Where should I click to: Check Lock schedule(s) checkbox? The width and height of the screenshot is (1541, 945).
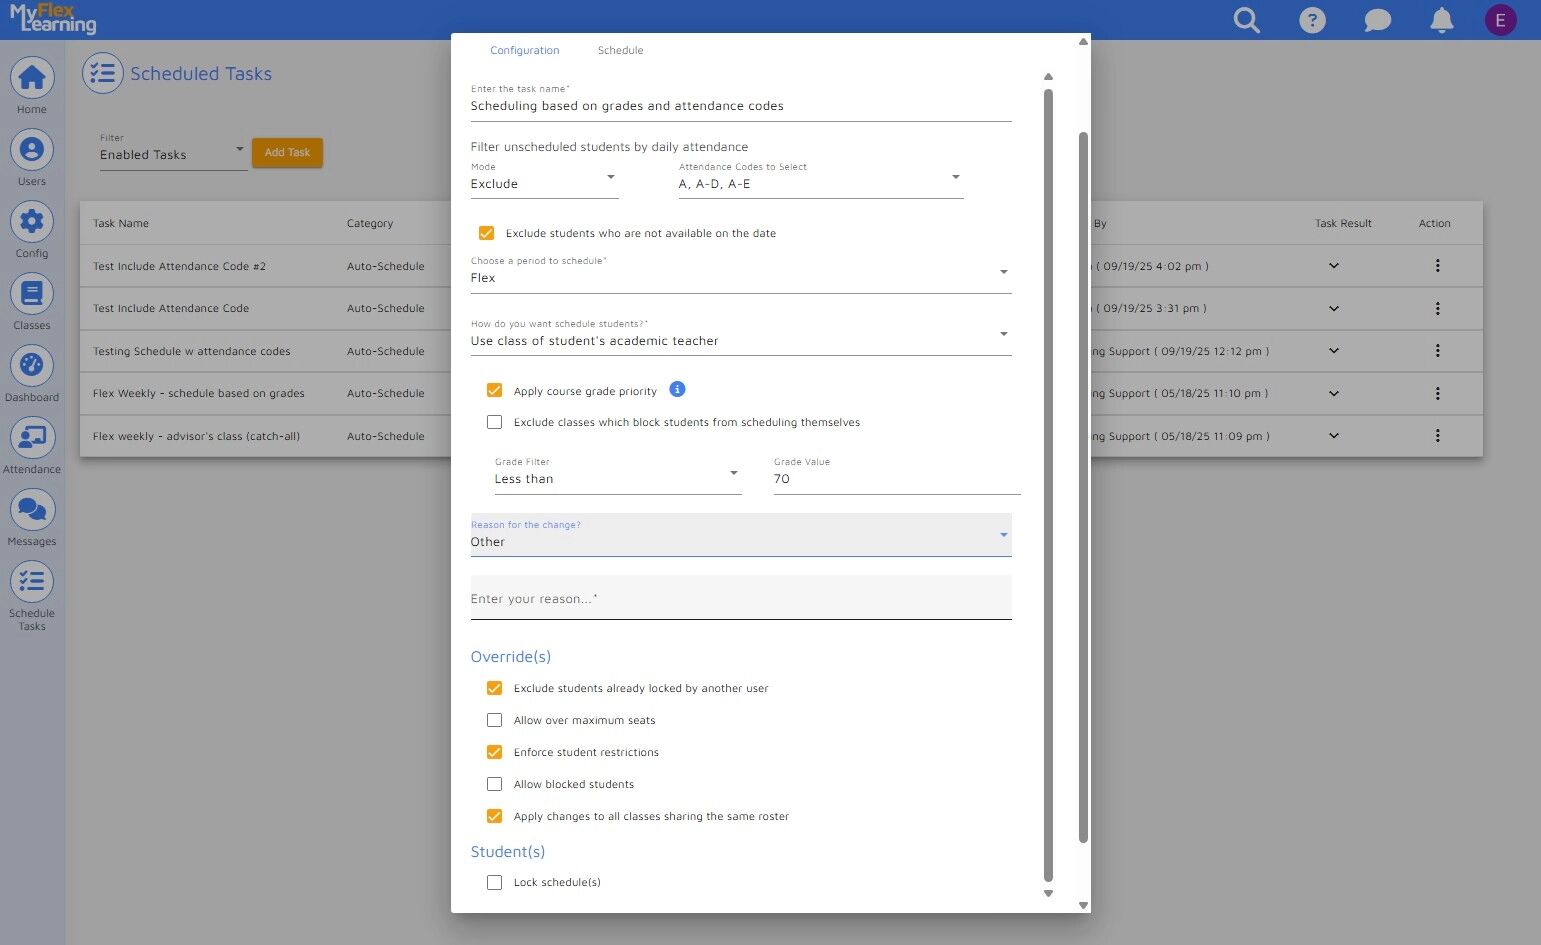tap(494, 882)
